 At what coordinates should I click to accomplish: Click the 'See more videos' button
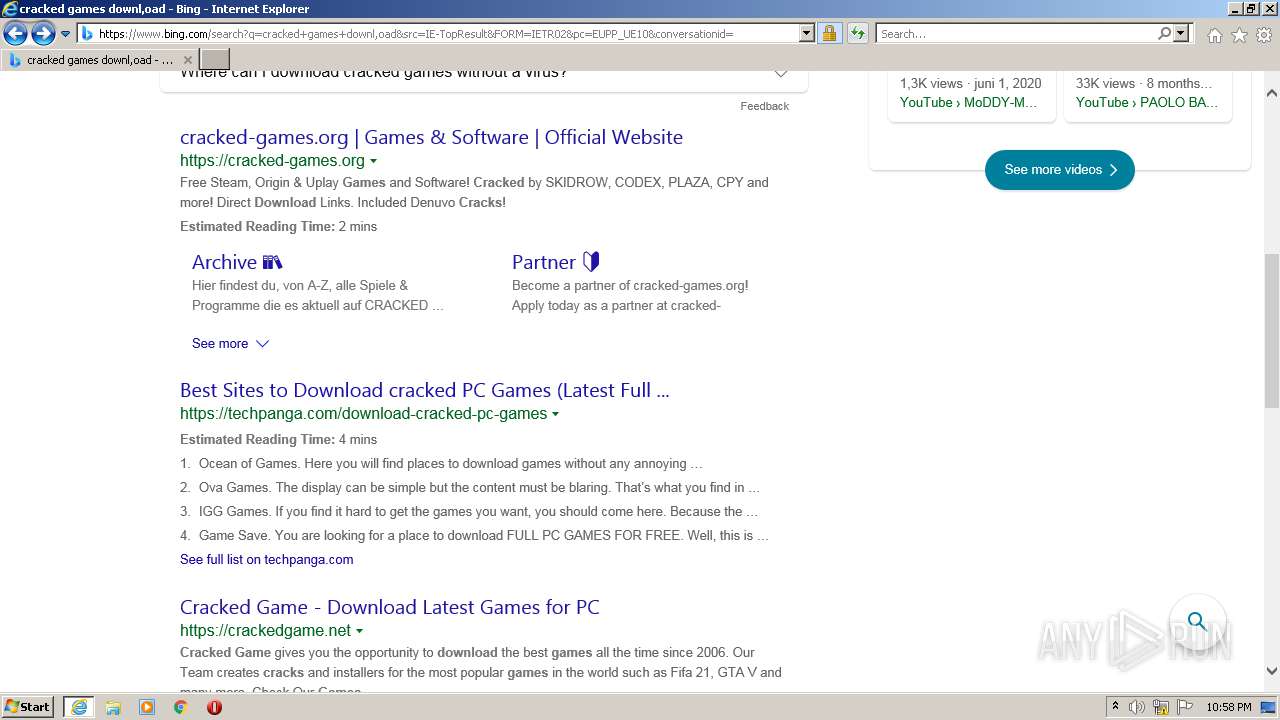[1059, 170]
